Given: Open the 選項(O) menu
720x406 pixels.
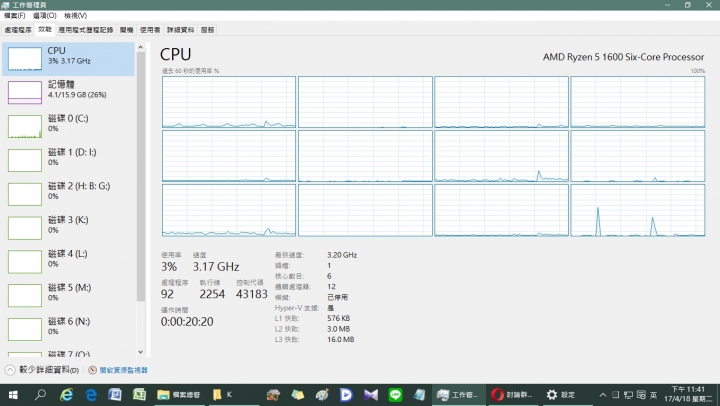Looking at the screenshot, I should coord(45,16).
